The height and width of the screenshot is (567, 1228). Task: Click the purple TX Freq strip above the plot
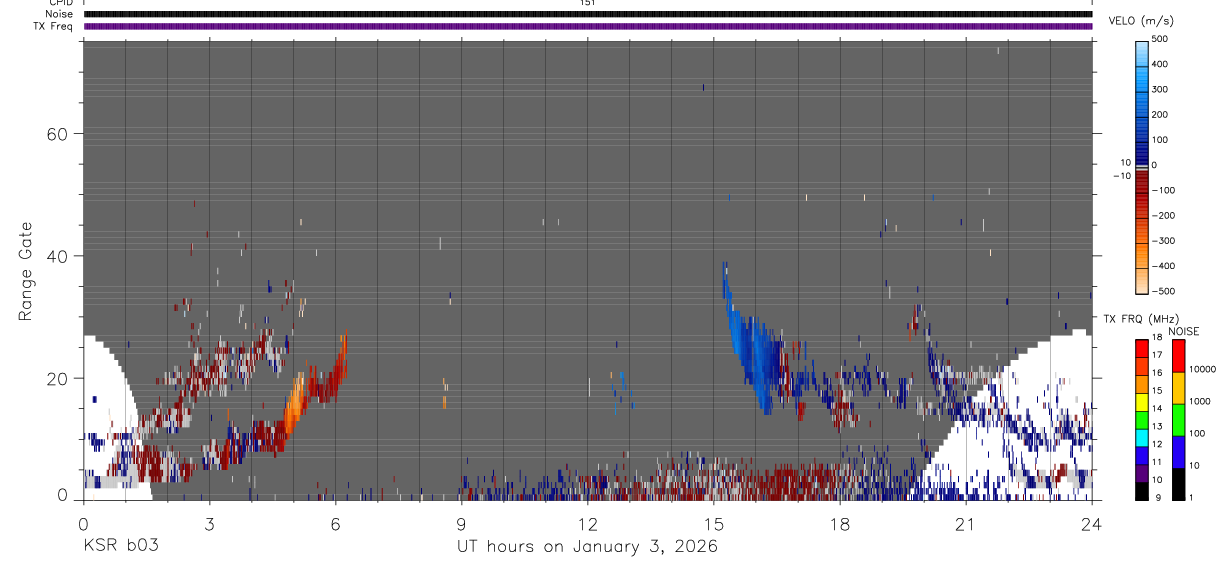pyautogui.click(x=588, y=26)
